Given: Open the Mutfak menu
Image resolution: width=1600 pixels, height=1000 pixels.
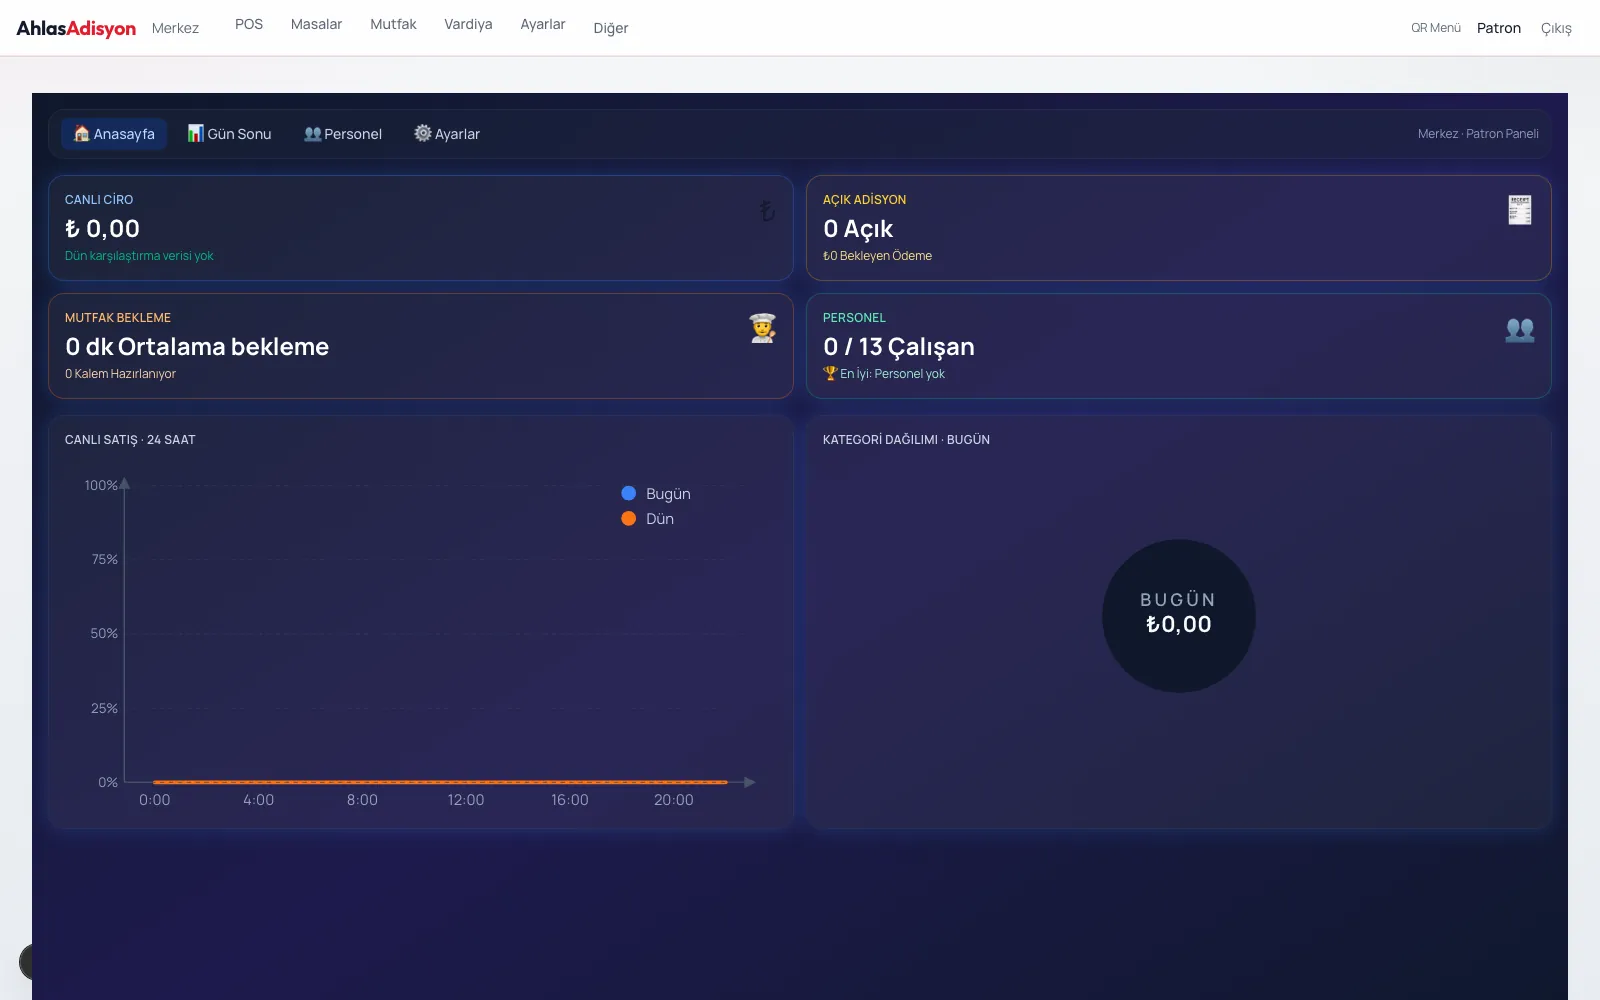Looking at the screenshot, I should click(393, 24).
